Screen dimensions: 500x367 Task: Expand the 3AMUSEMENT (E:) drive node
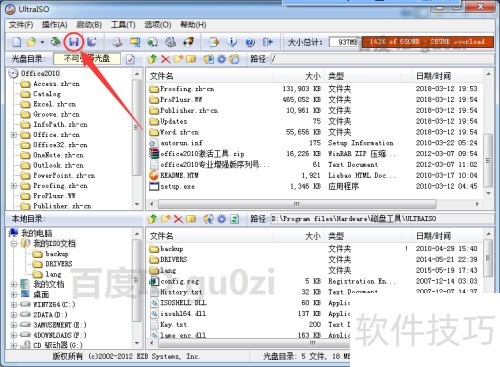(x=14, y=325)
